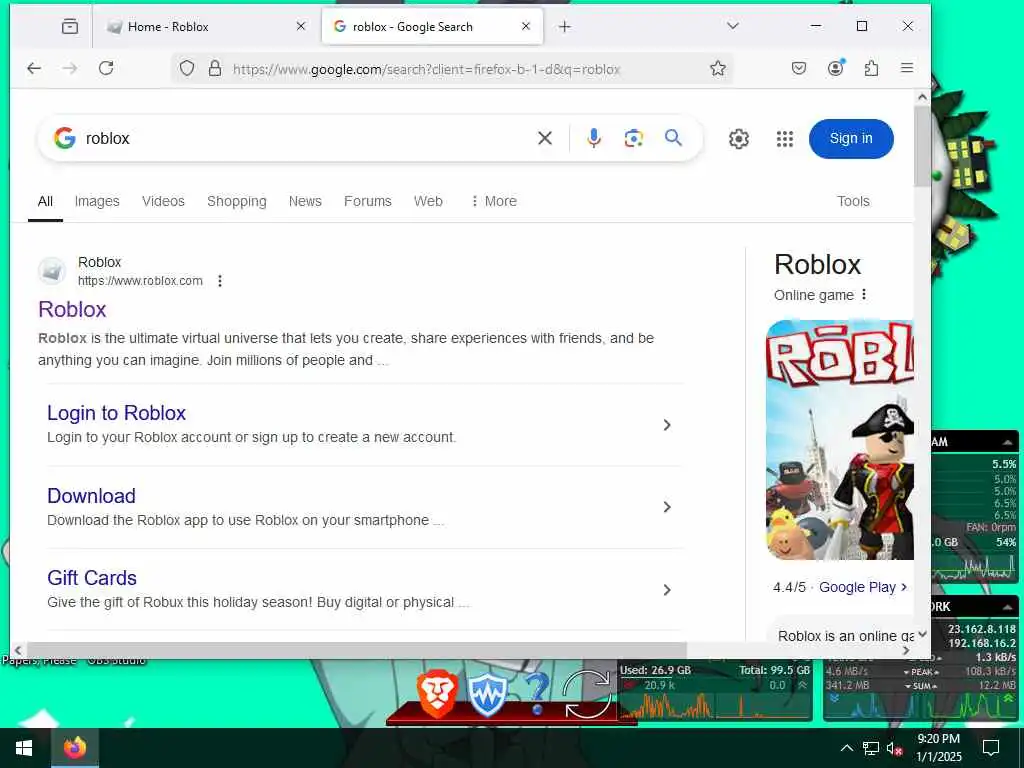Open the three-dot menu beside roblox.com URL
1024x768 pixels.
click(x=220, y=281)
